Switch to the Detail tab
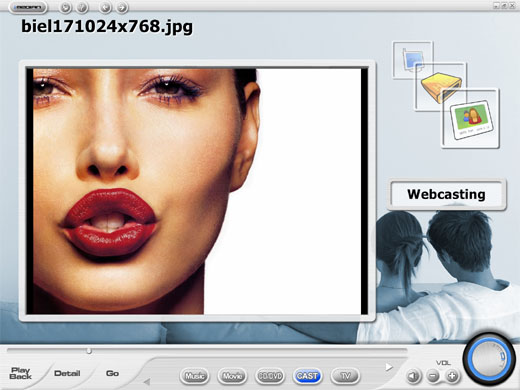The image size is (520, 390). click(67, 373)
